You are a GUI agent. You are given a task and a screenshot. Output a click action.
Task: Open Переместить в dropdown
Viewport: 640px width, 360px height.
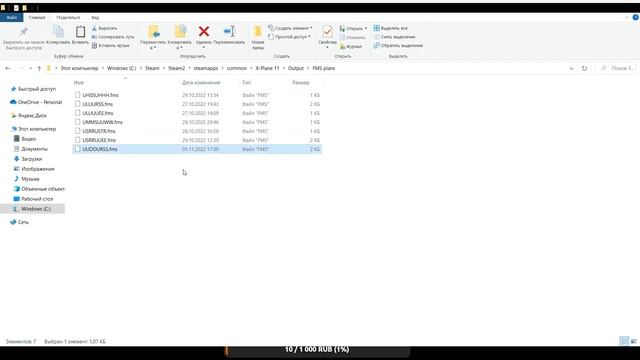click(x=153, y=38)
